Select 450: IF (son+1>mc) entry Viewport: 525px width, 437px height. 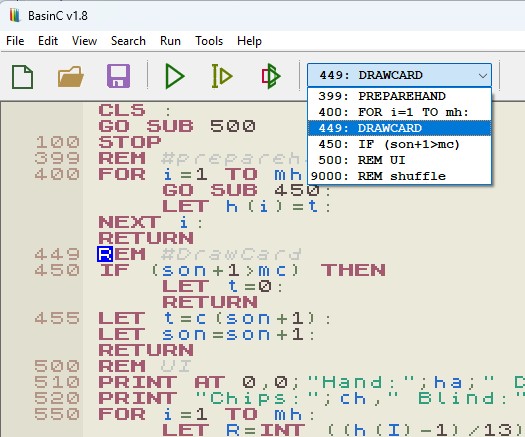(x=399, y=144)
